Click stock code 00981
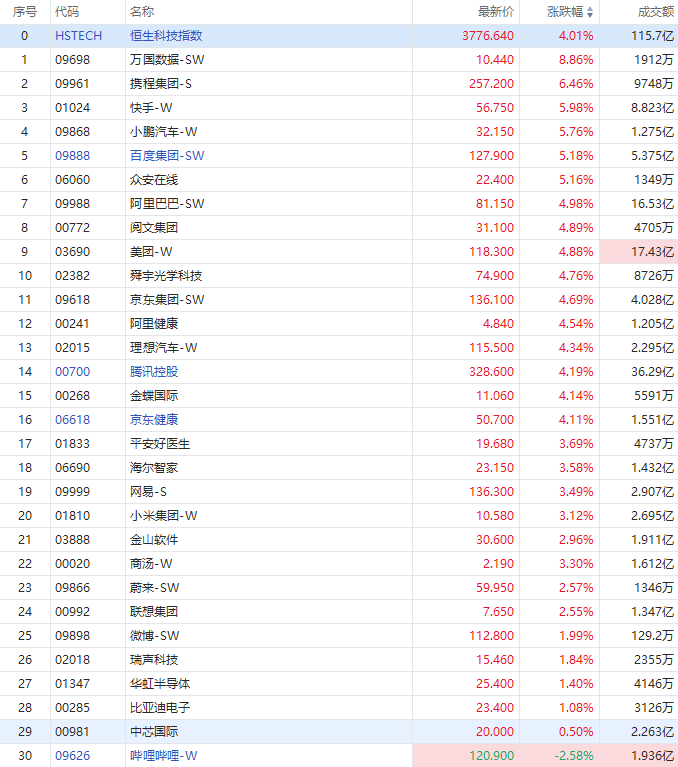This screenshot has height=767, width=678. pos(72,732)
